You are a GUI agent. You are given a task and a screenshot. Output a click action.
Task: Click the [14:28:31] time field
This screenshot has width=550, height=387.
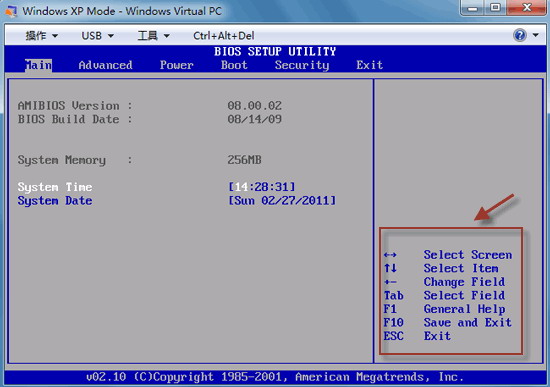coord(262,187)
